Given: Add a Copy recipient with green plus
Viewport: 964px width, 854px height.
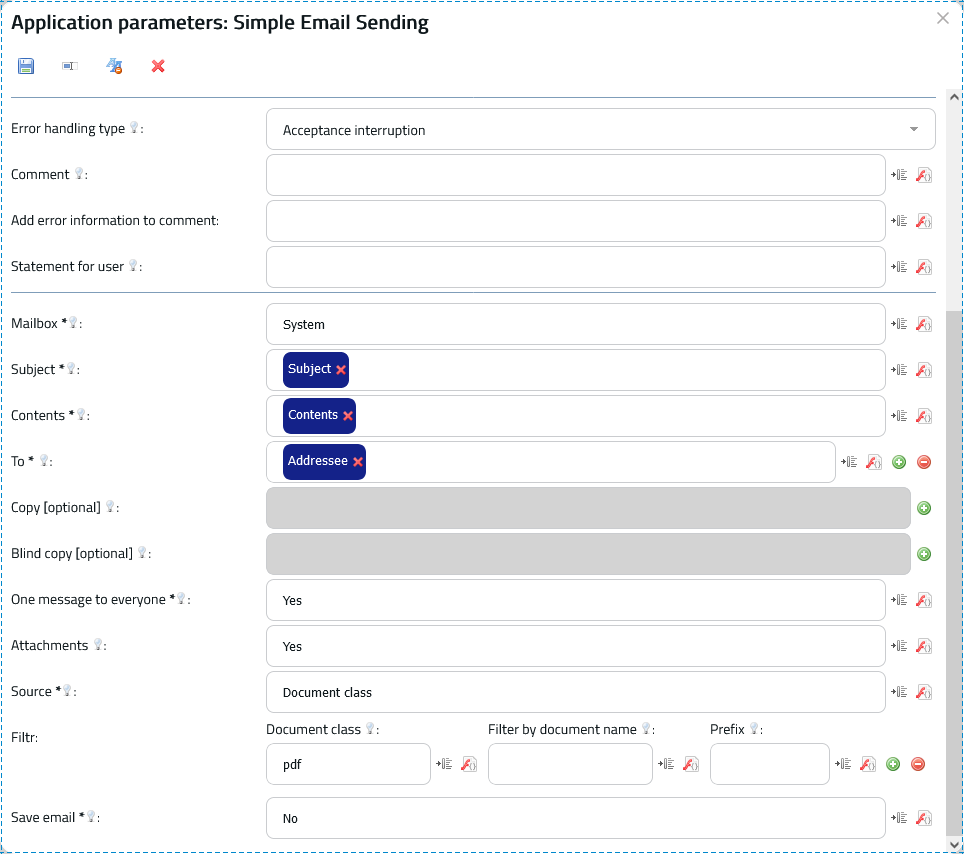Looking at the screenshot, I should (924, 508).
